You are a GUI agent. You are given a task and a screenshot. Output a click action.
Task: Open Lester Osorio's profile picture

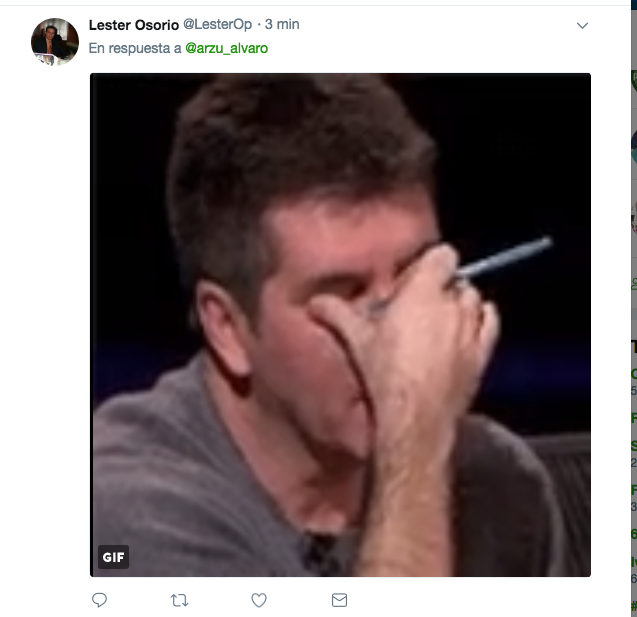pyautogui.click(x=55, y=41)
